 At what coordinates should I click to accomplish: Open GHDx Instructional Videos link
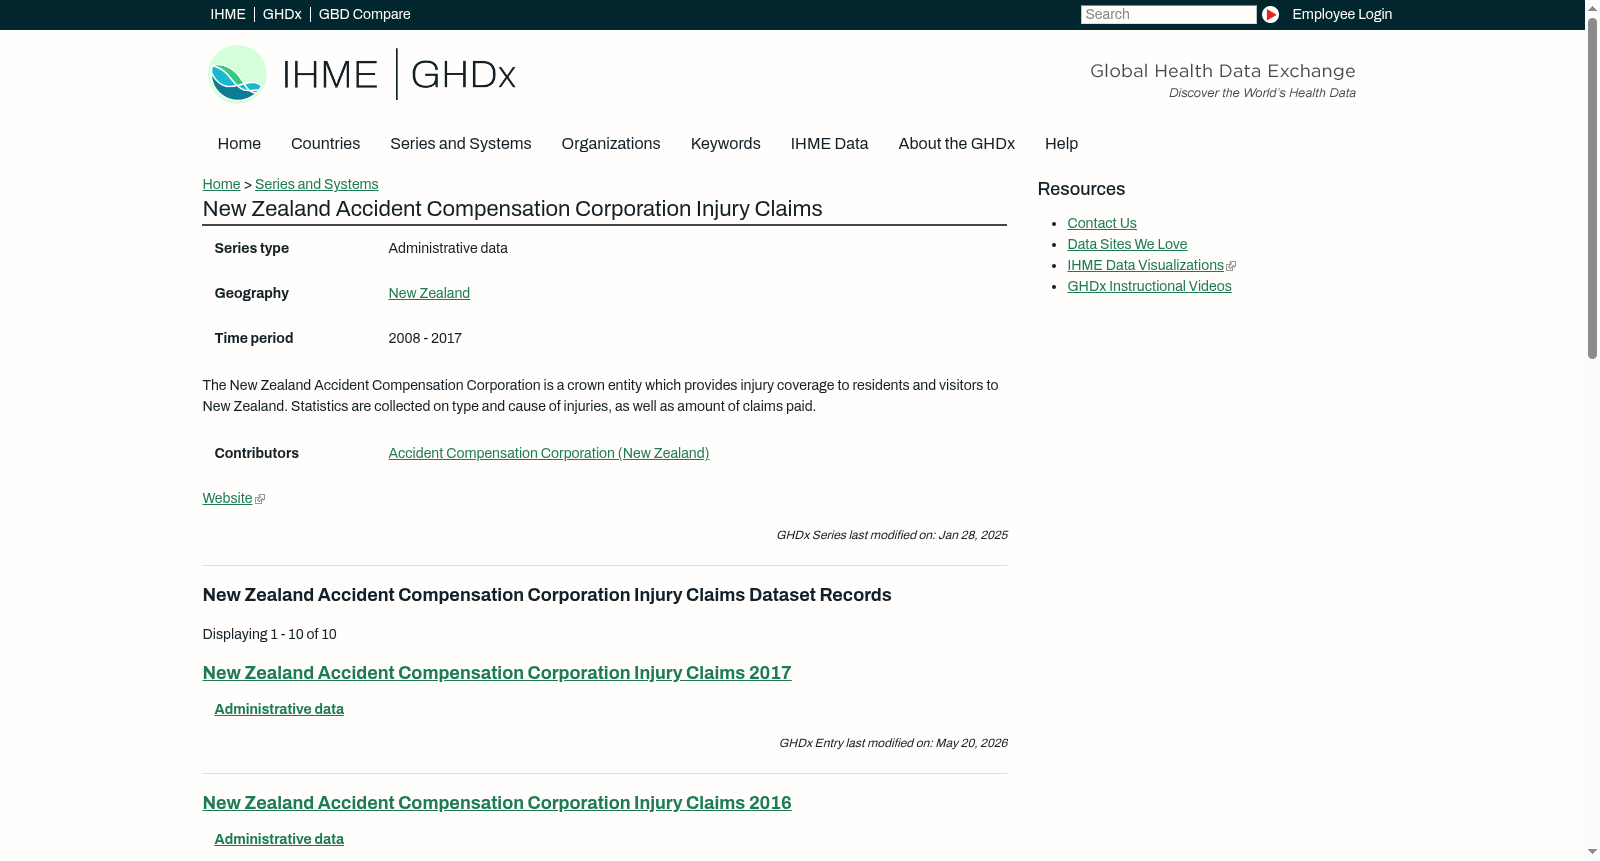tap(1149, 286)
